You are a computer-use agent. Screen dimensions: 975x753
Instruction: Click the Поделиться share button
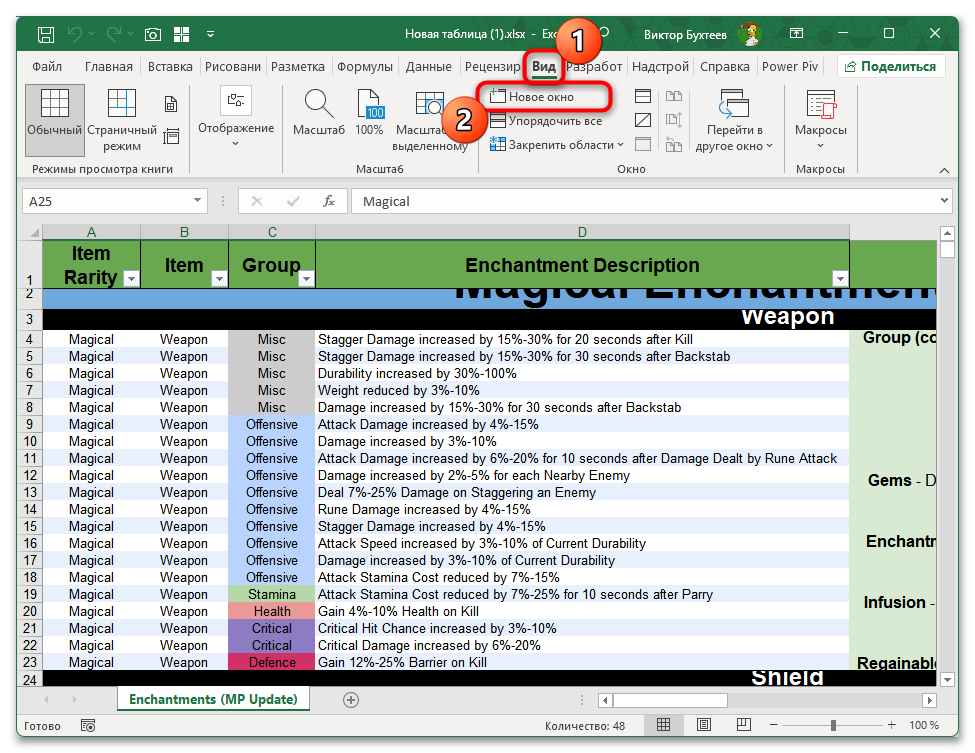pos(891,67)
